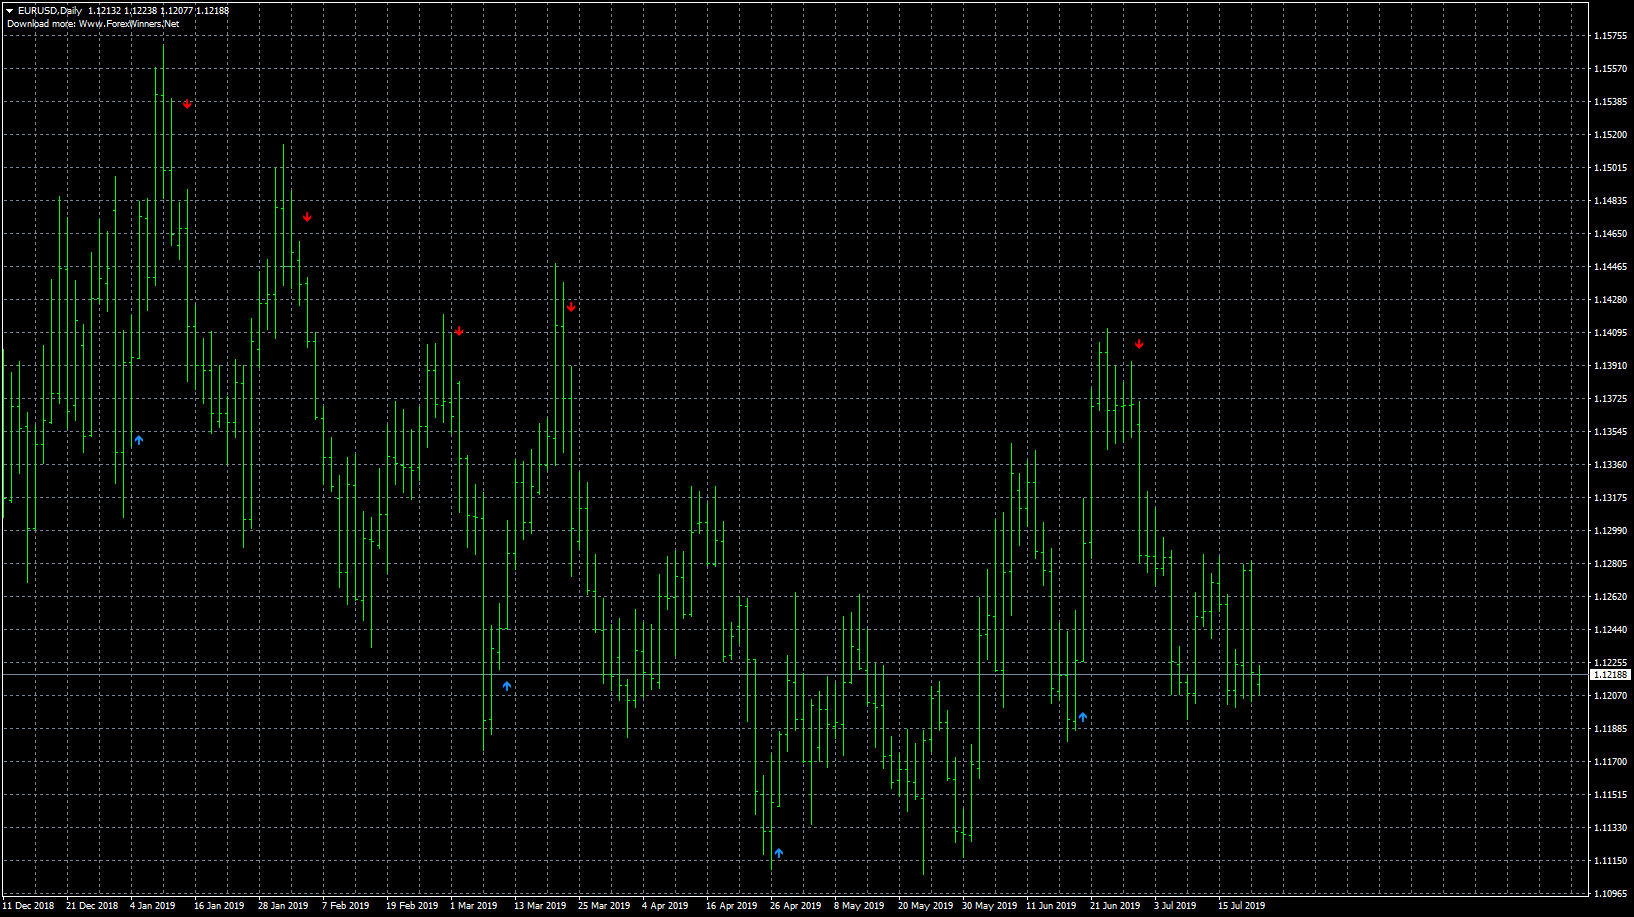Click the 1.12805 price label
The image size is (1634, 917).
[x=1610, y=564]
